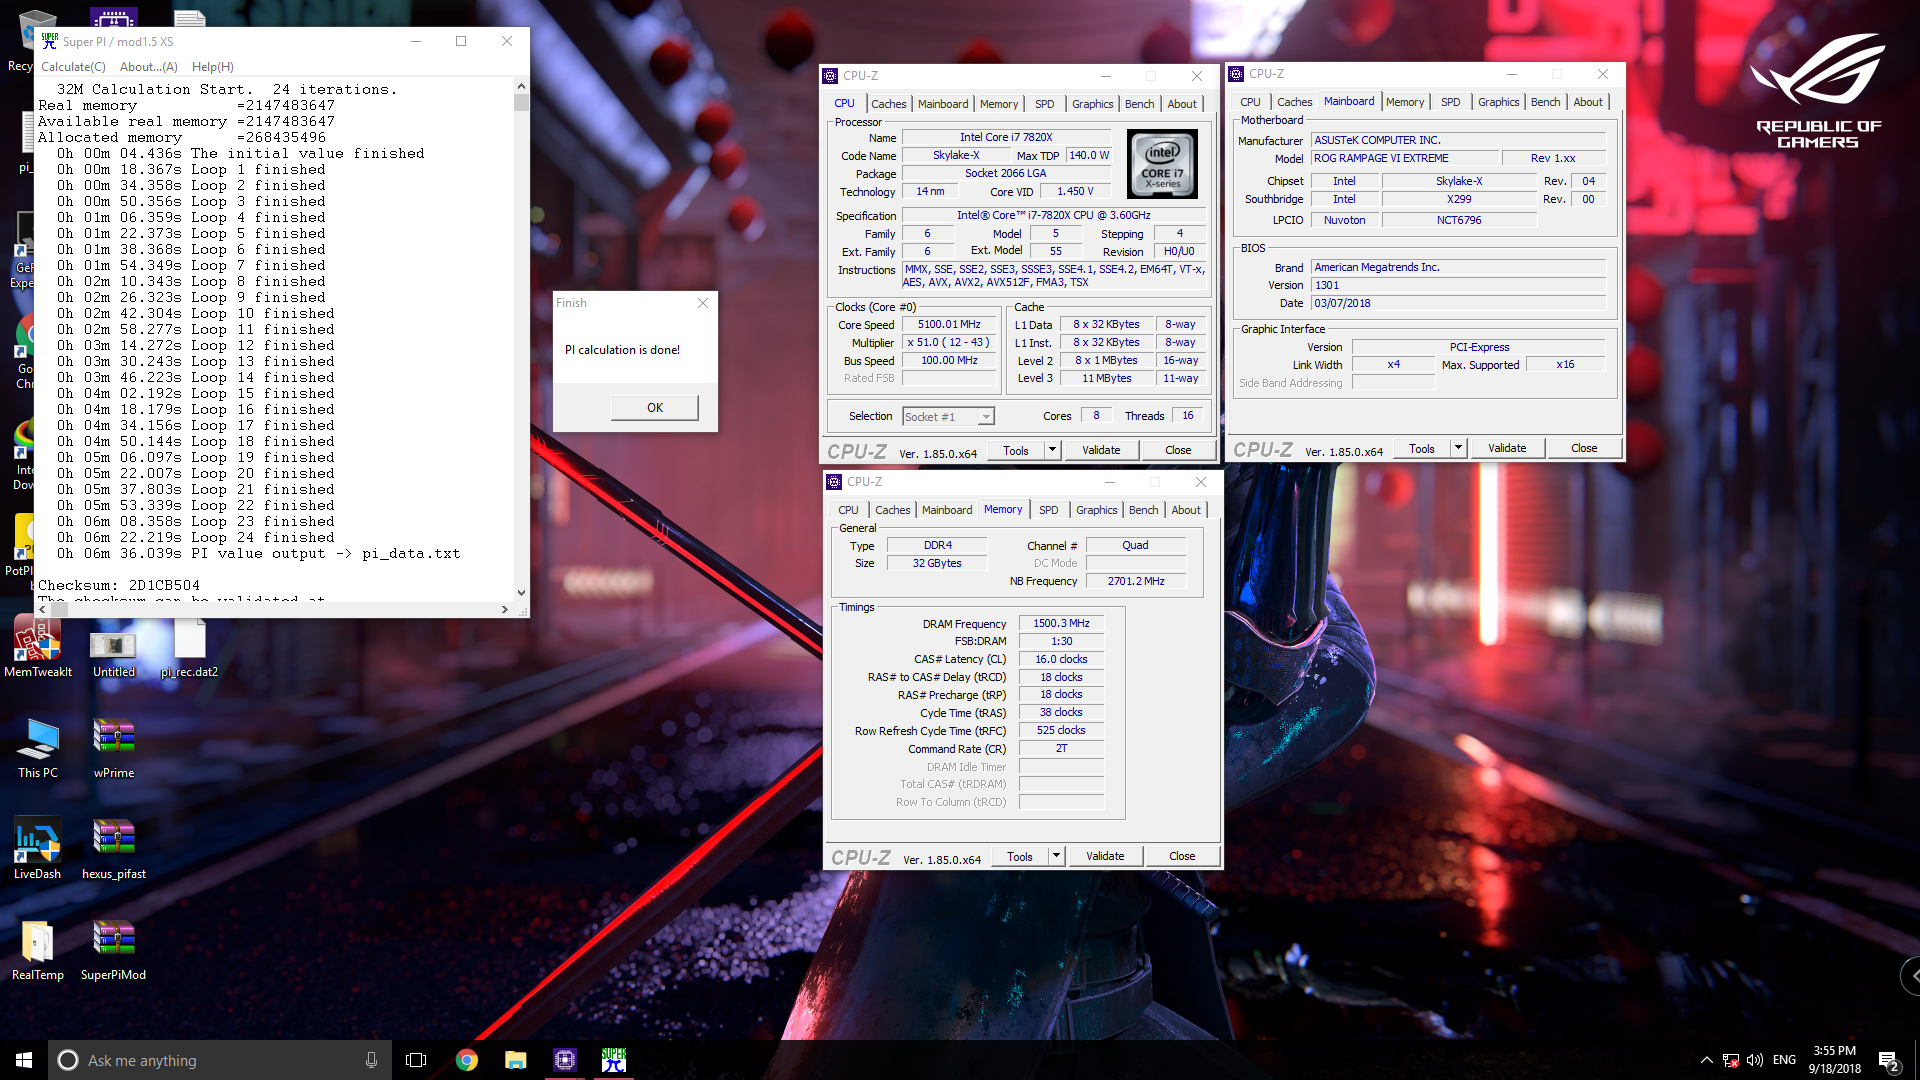Open About tab in Memory window
The width and height of the screenshot is (1920, 1080).
click(x=1186, y=510)
